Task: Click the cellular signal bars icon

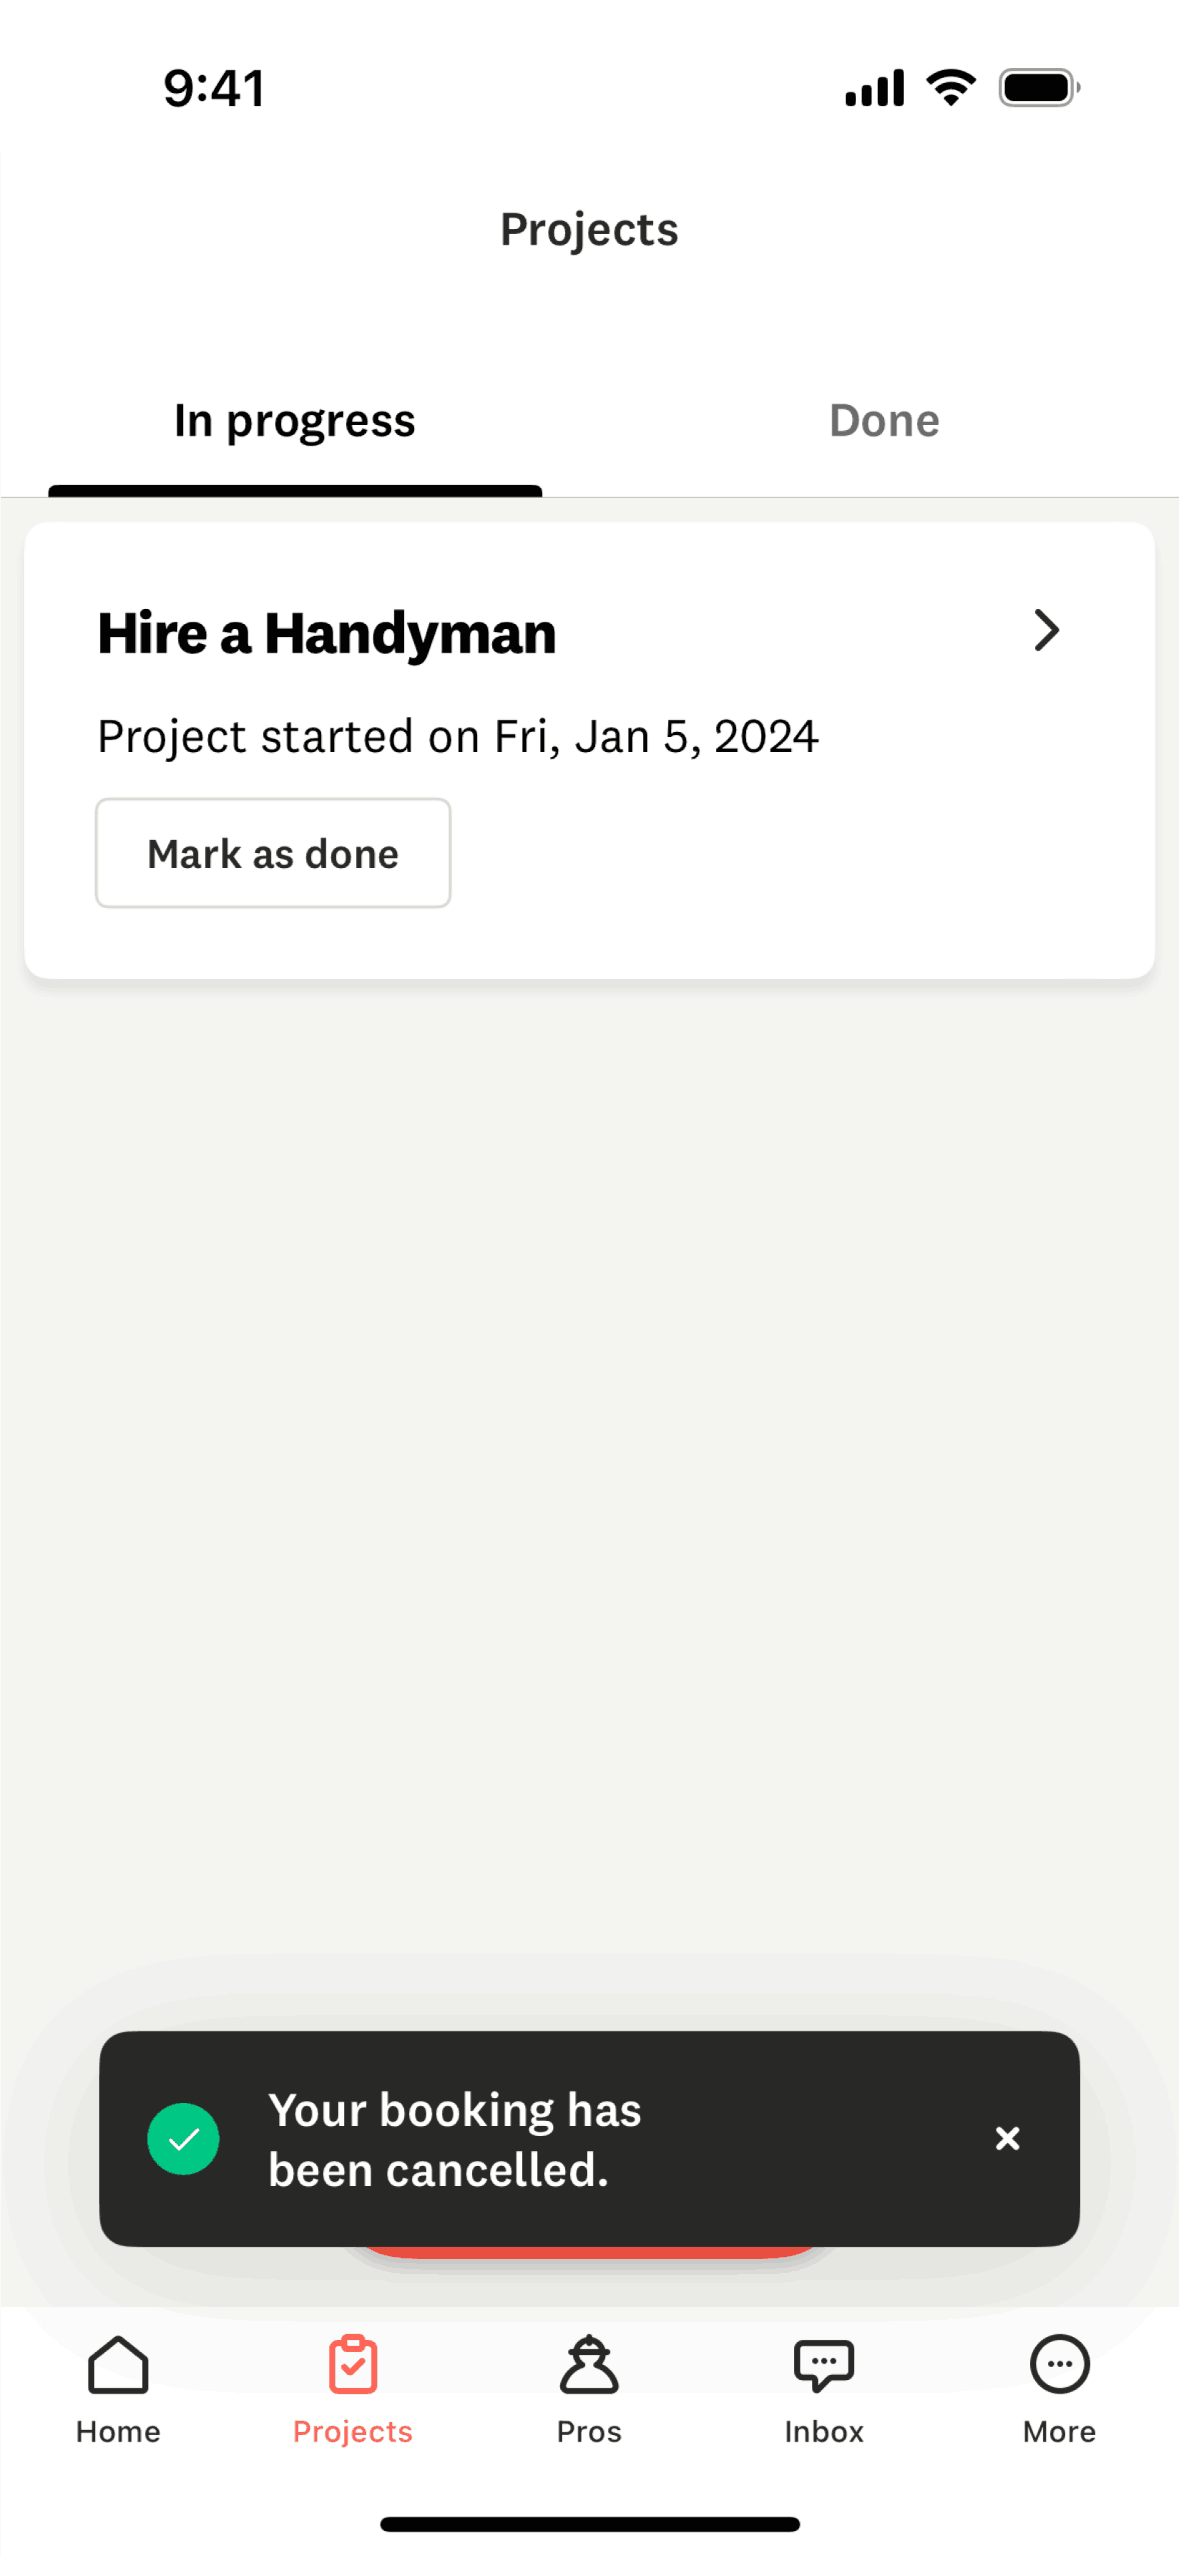Action: [x=874, y=88]
